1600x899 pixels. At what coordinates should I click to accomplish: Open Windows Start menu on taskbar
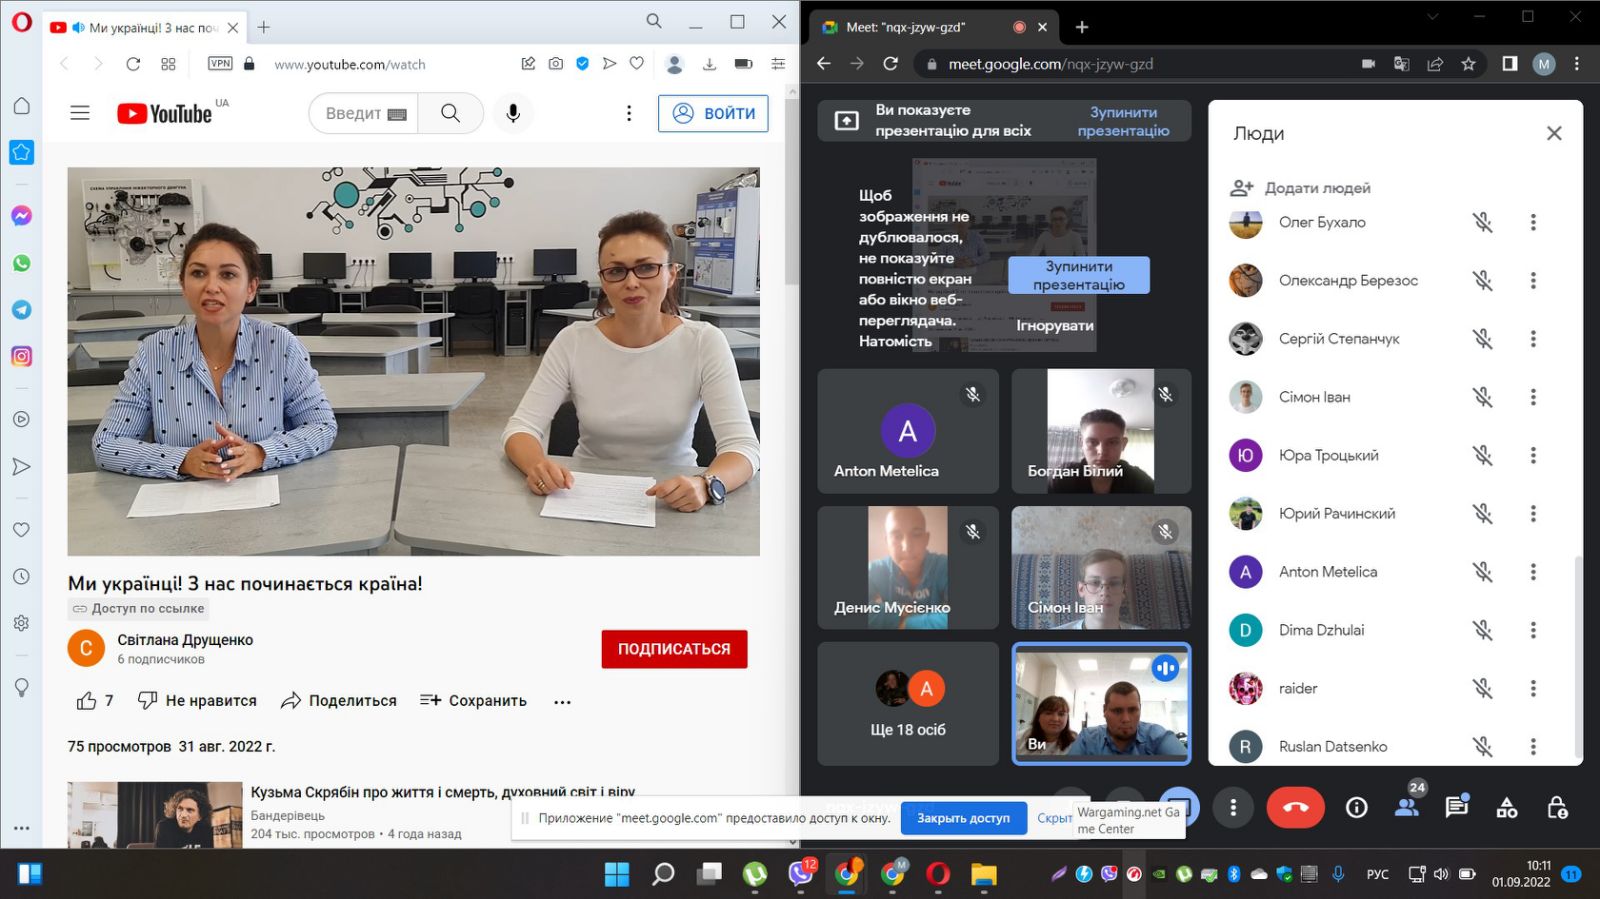(x=617, y=874)
